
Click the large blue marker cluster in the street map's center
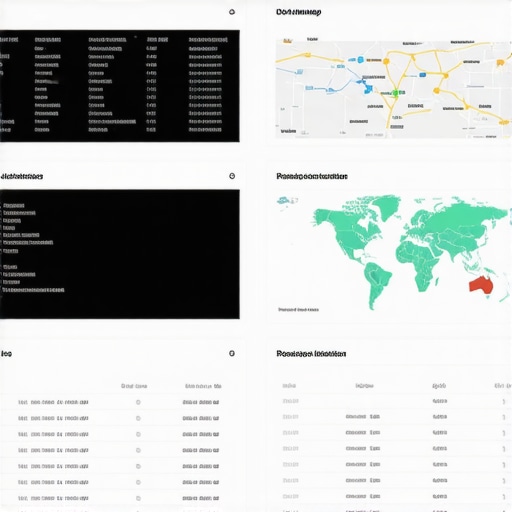click(x=368, y=88)
